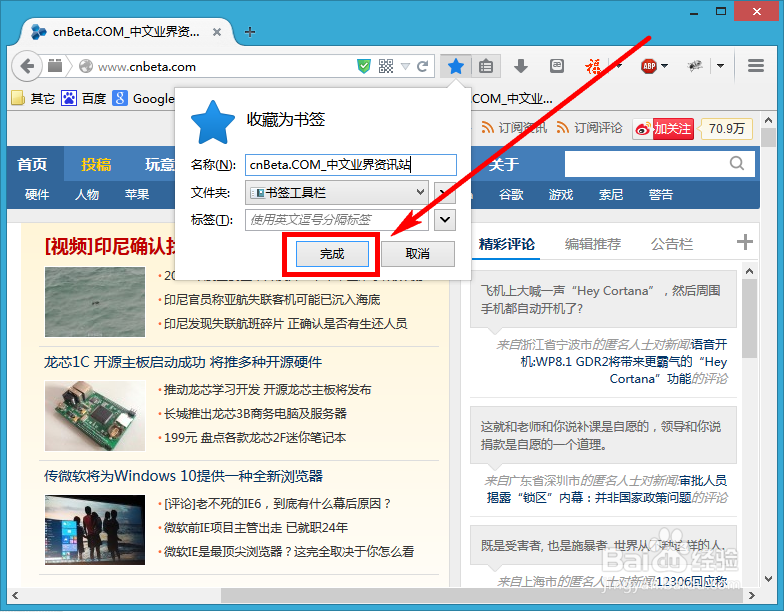Switch to the 精彩评论 tab
This screenshot has width=784, height=612.
click(x=506, y=244)
